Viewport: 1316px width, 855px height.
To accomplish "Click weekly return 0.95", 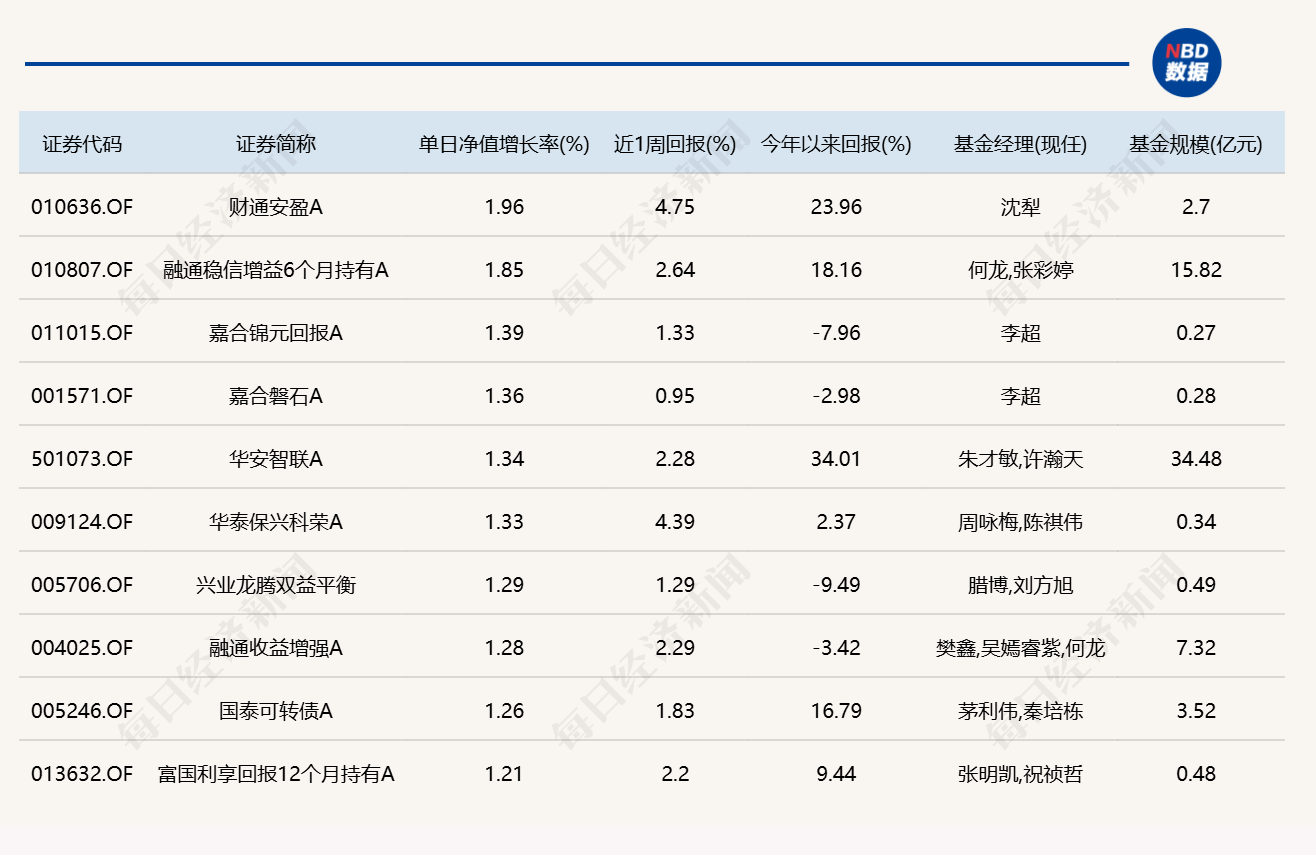I will [x=675, y=396].
